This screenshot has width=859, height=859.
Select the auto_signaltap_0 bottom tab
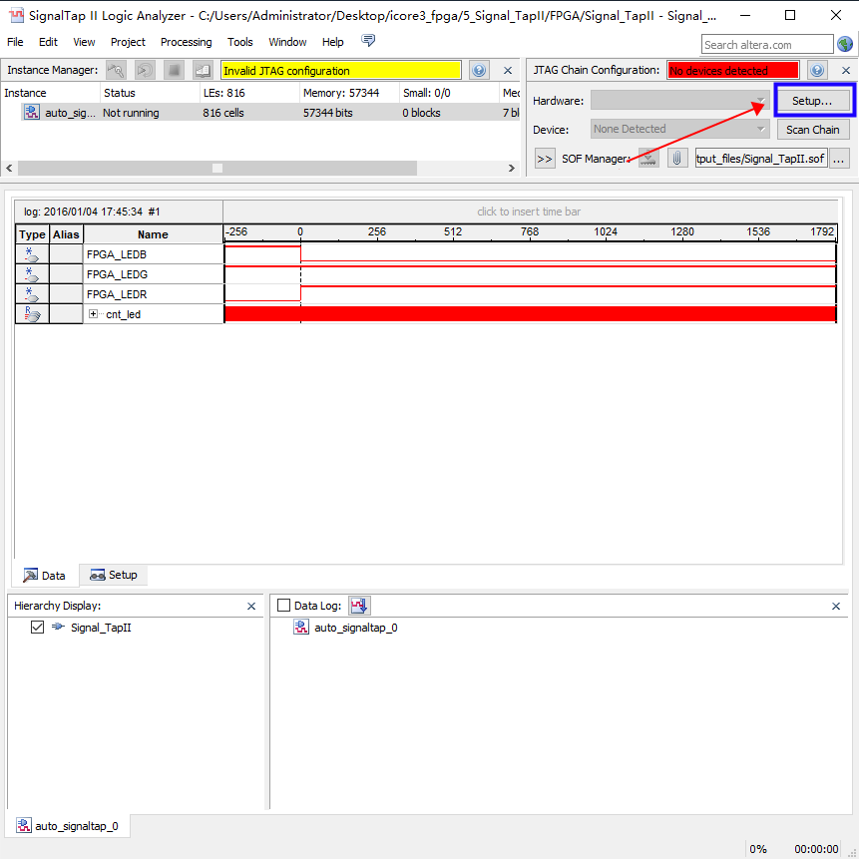[67, 826]
